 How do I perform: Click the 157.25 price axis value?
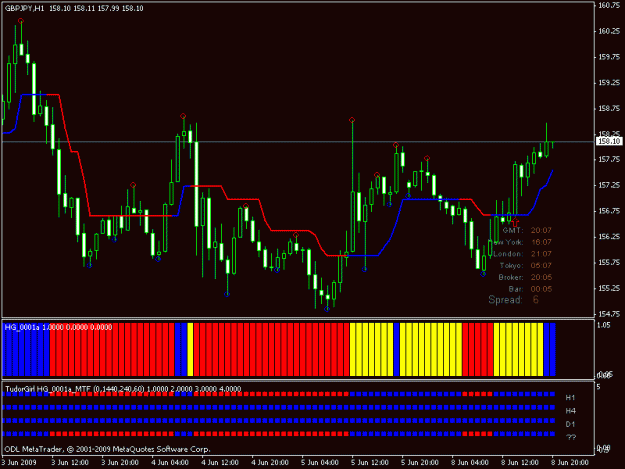pyautogui.click(x=609, y=185)
